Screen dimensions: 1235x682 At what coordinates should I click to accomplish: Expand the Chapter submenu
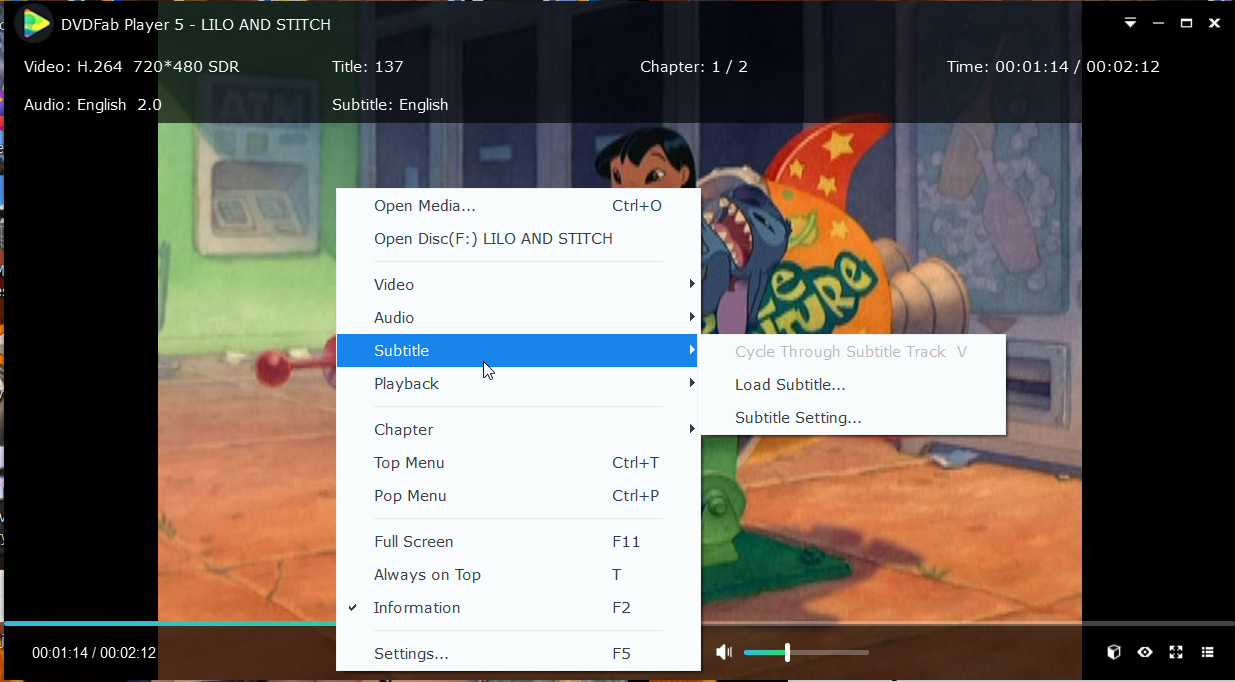click(518, 430)
